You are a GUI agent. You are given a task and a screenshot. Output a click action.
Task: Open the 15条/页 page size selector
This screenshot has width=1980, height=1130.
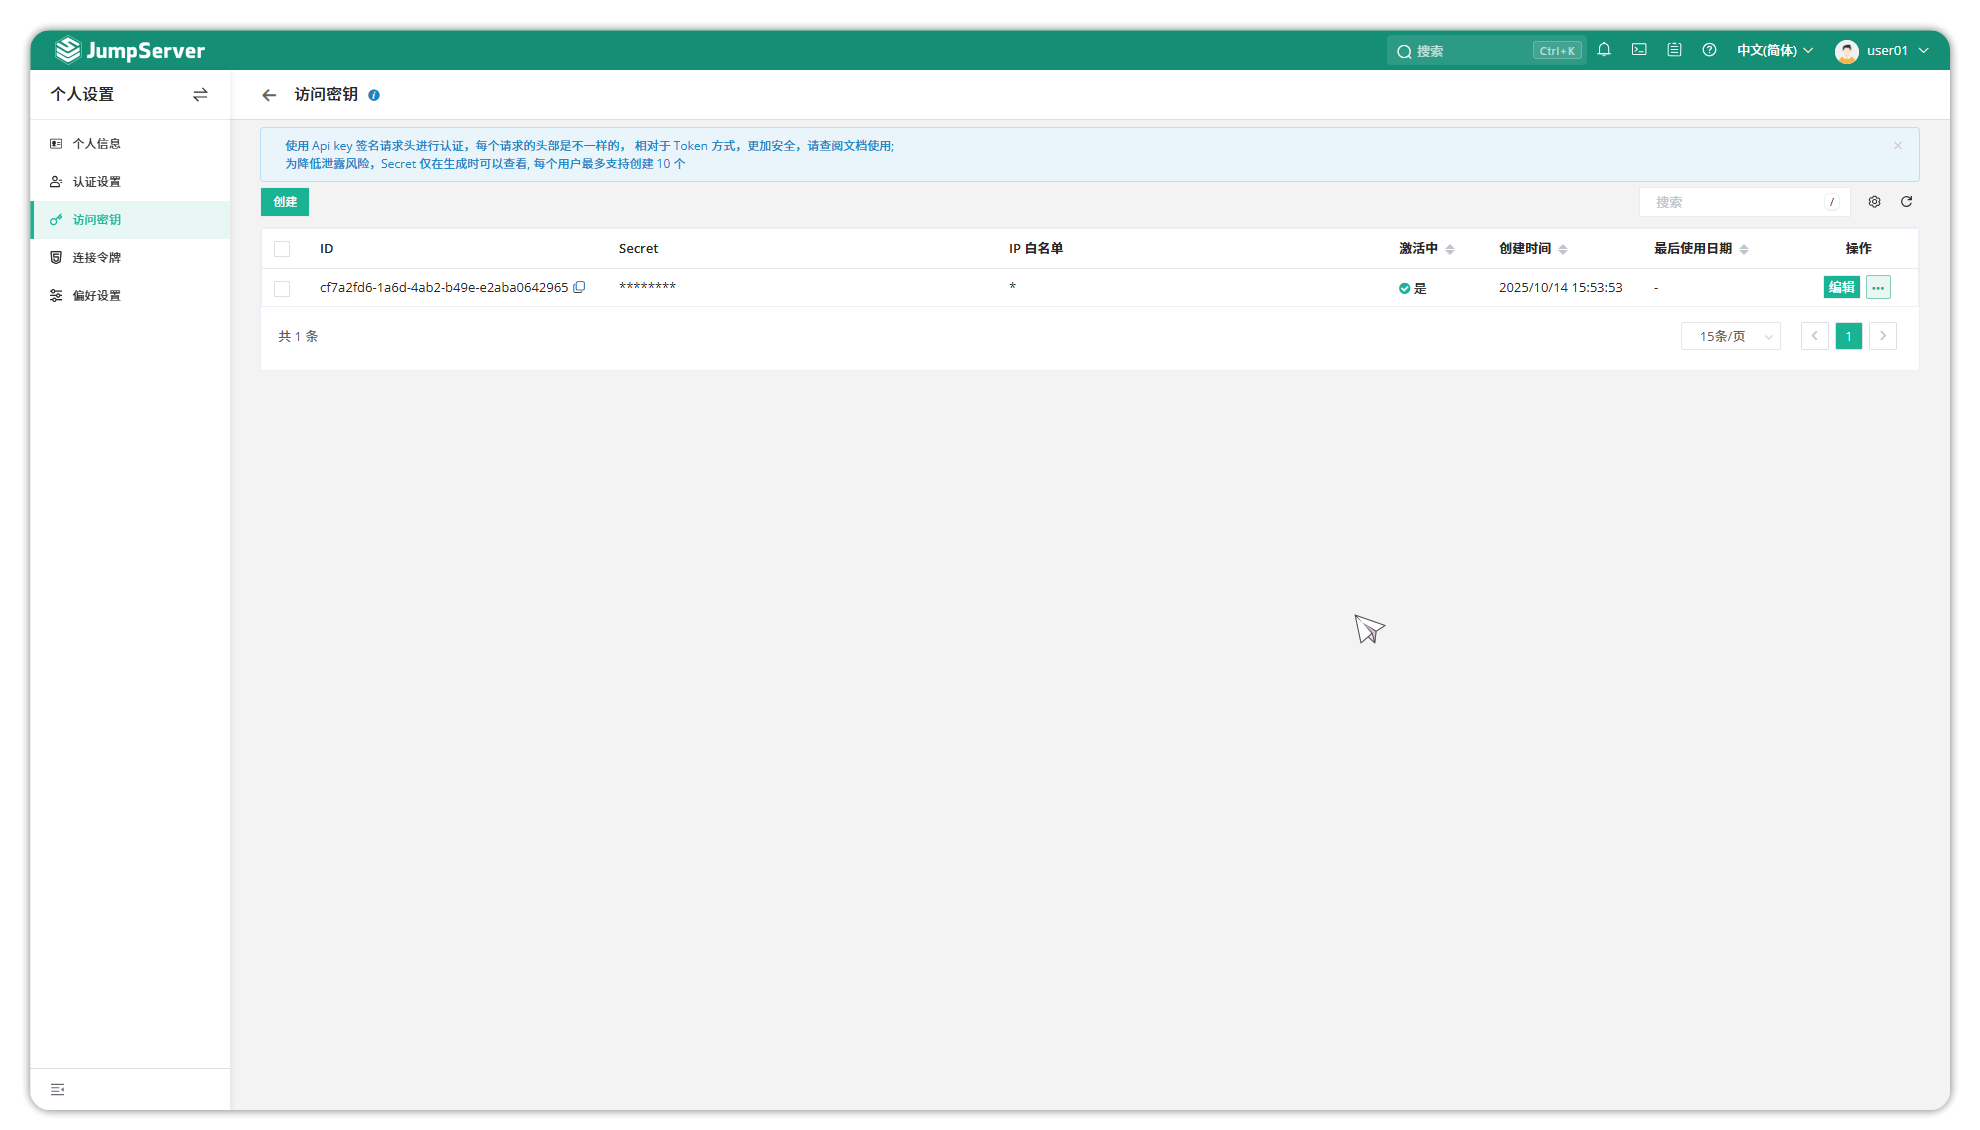1730,336
